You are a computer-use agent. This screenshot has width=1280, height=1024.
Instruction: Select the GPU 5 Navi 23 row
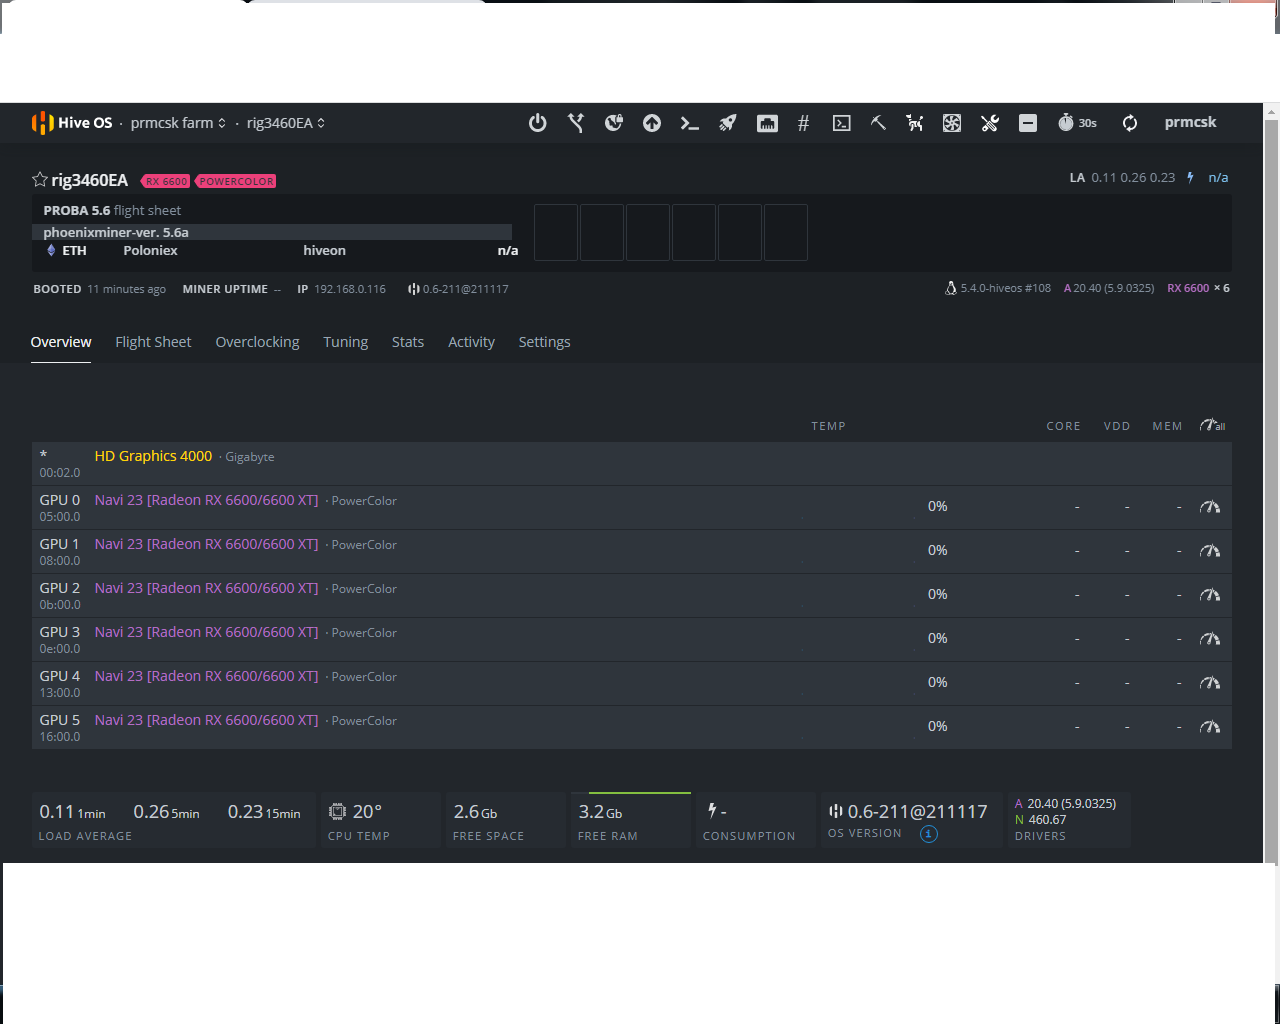(x=631, y=728)
